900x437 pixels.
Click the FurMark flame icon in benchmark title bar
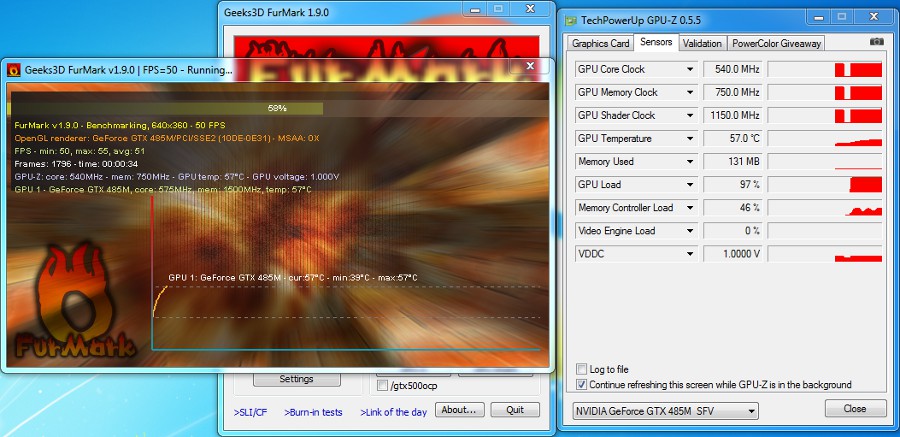pyautogui.click(x=14, y=71)
